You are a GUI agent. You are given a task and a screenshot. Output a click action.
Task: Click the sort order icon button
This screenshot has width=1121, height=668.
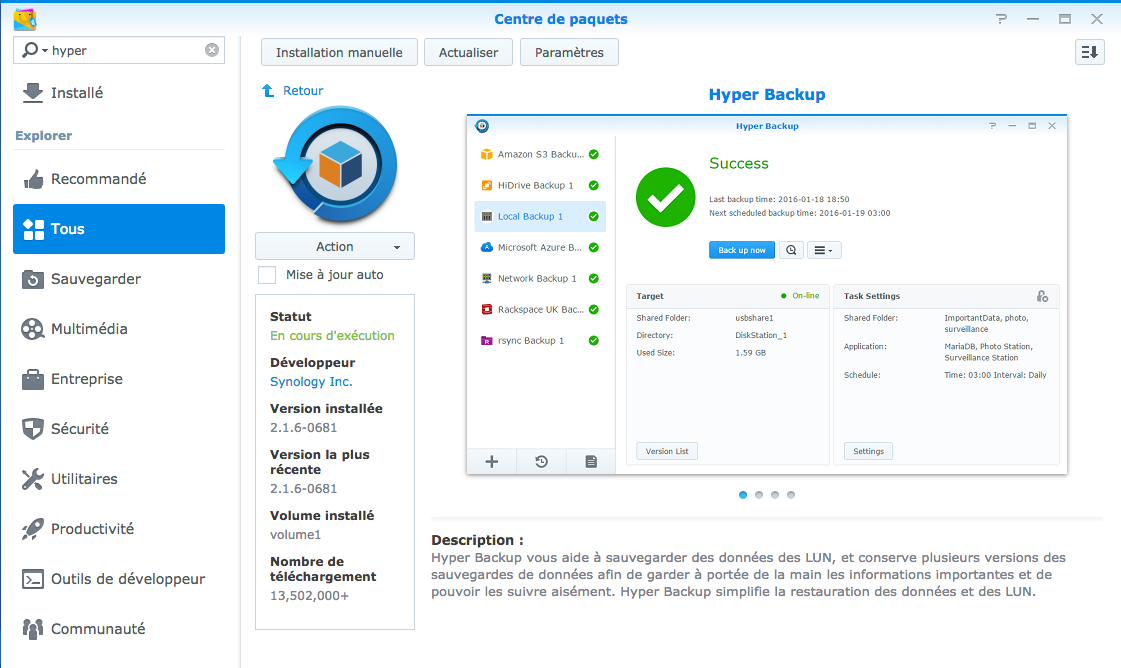1090,52
